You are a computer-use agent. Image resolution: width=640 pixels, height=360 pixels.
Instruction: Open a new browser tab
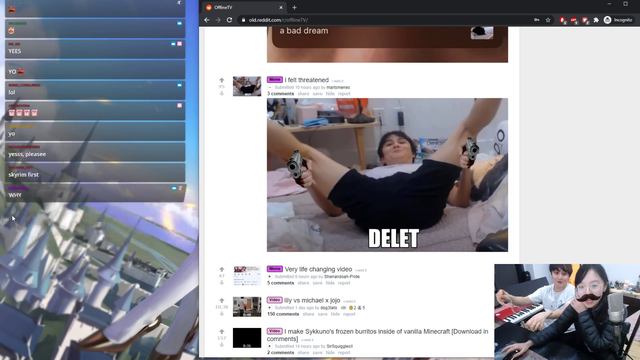coord(294,7)
